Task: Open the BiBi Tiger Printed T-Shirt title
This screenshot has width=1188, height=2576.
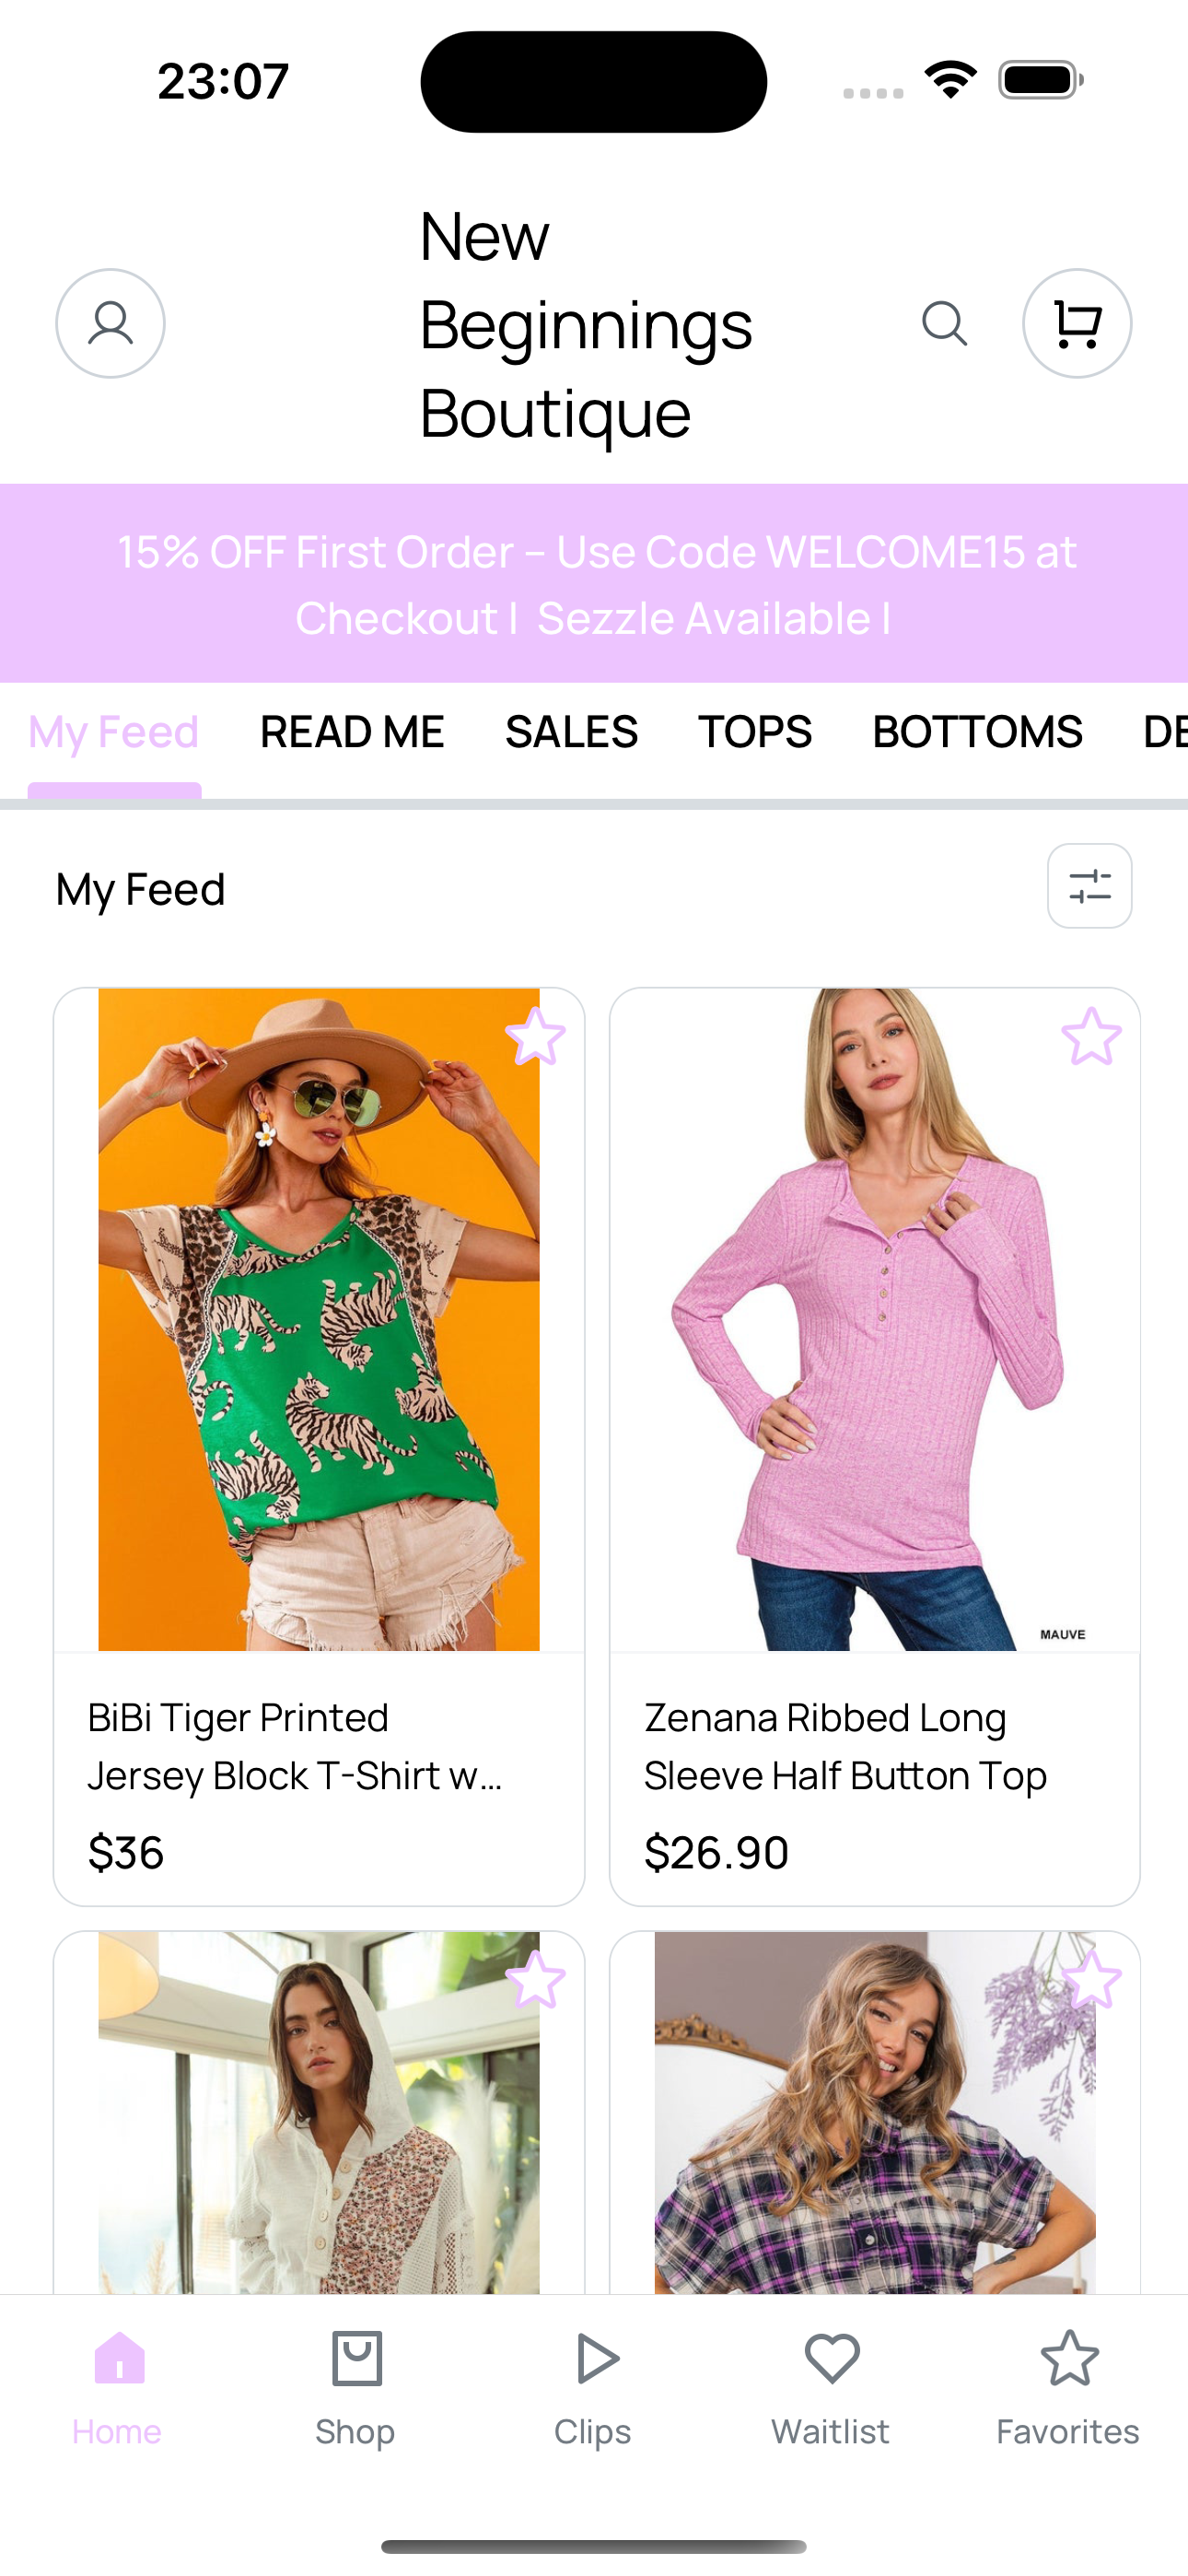Action: 295,1746
